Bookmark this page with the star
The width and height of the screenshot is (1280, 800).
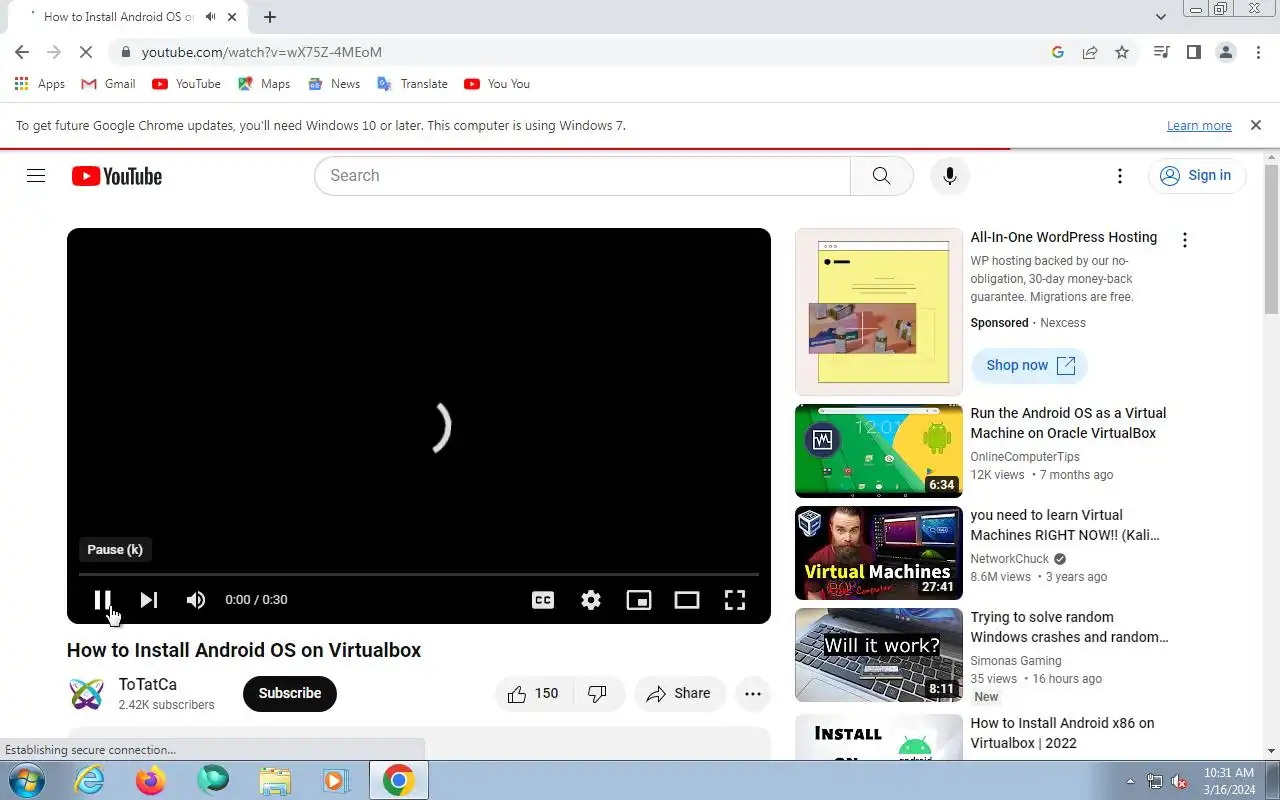tap(1122, 52)
